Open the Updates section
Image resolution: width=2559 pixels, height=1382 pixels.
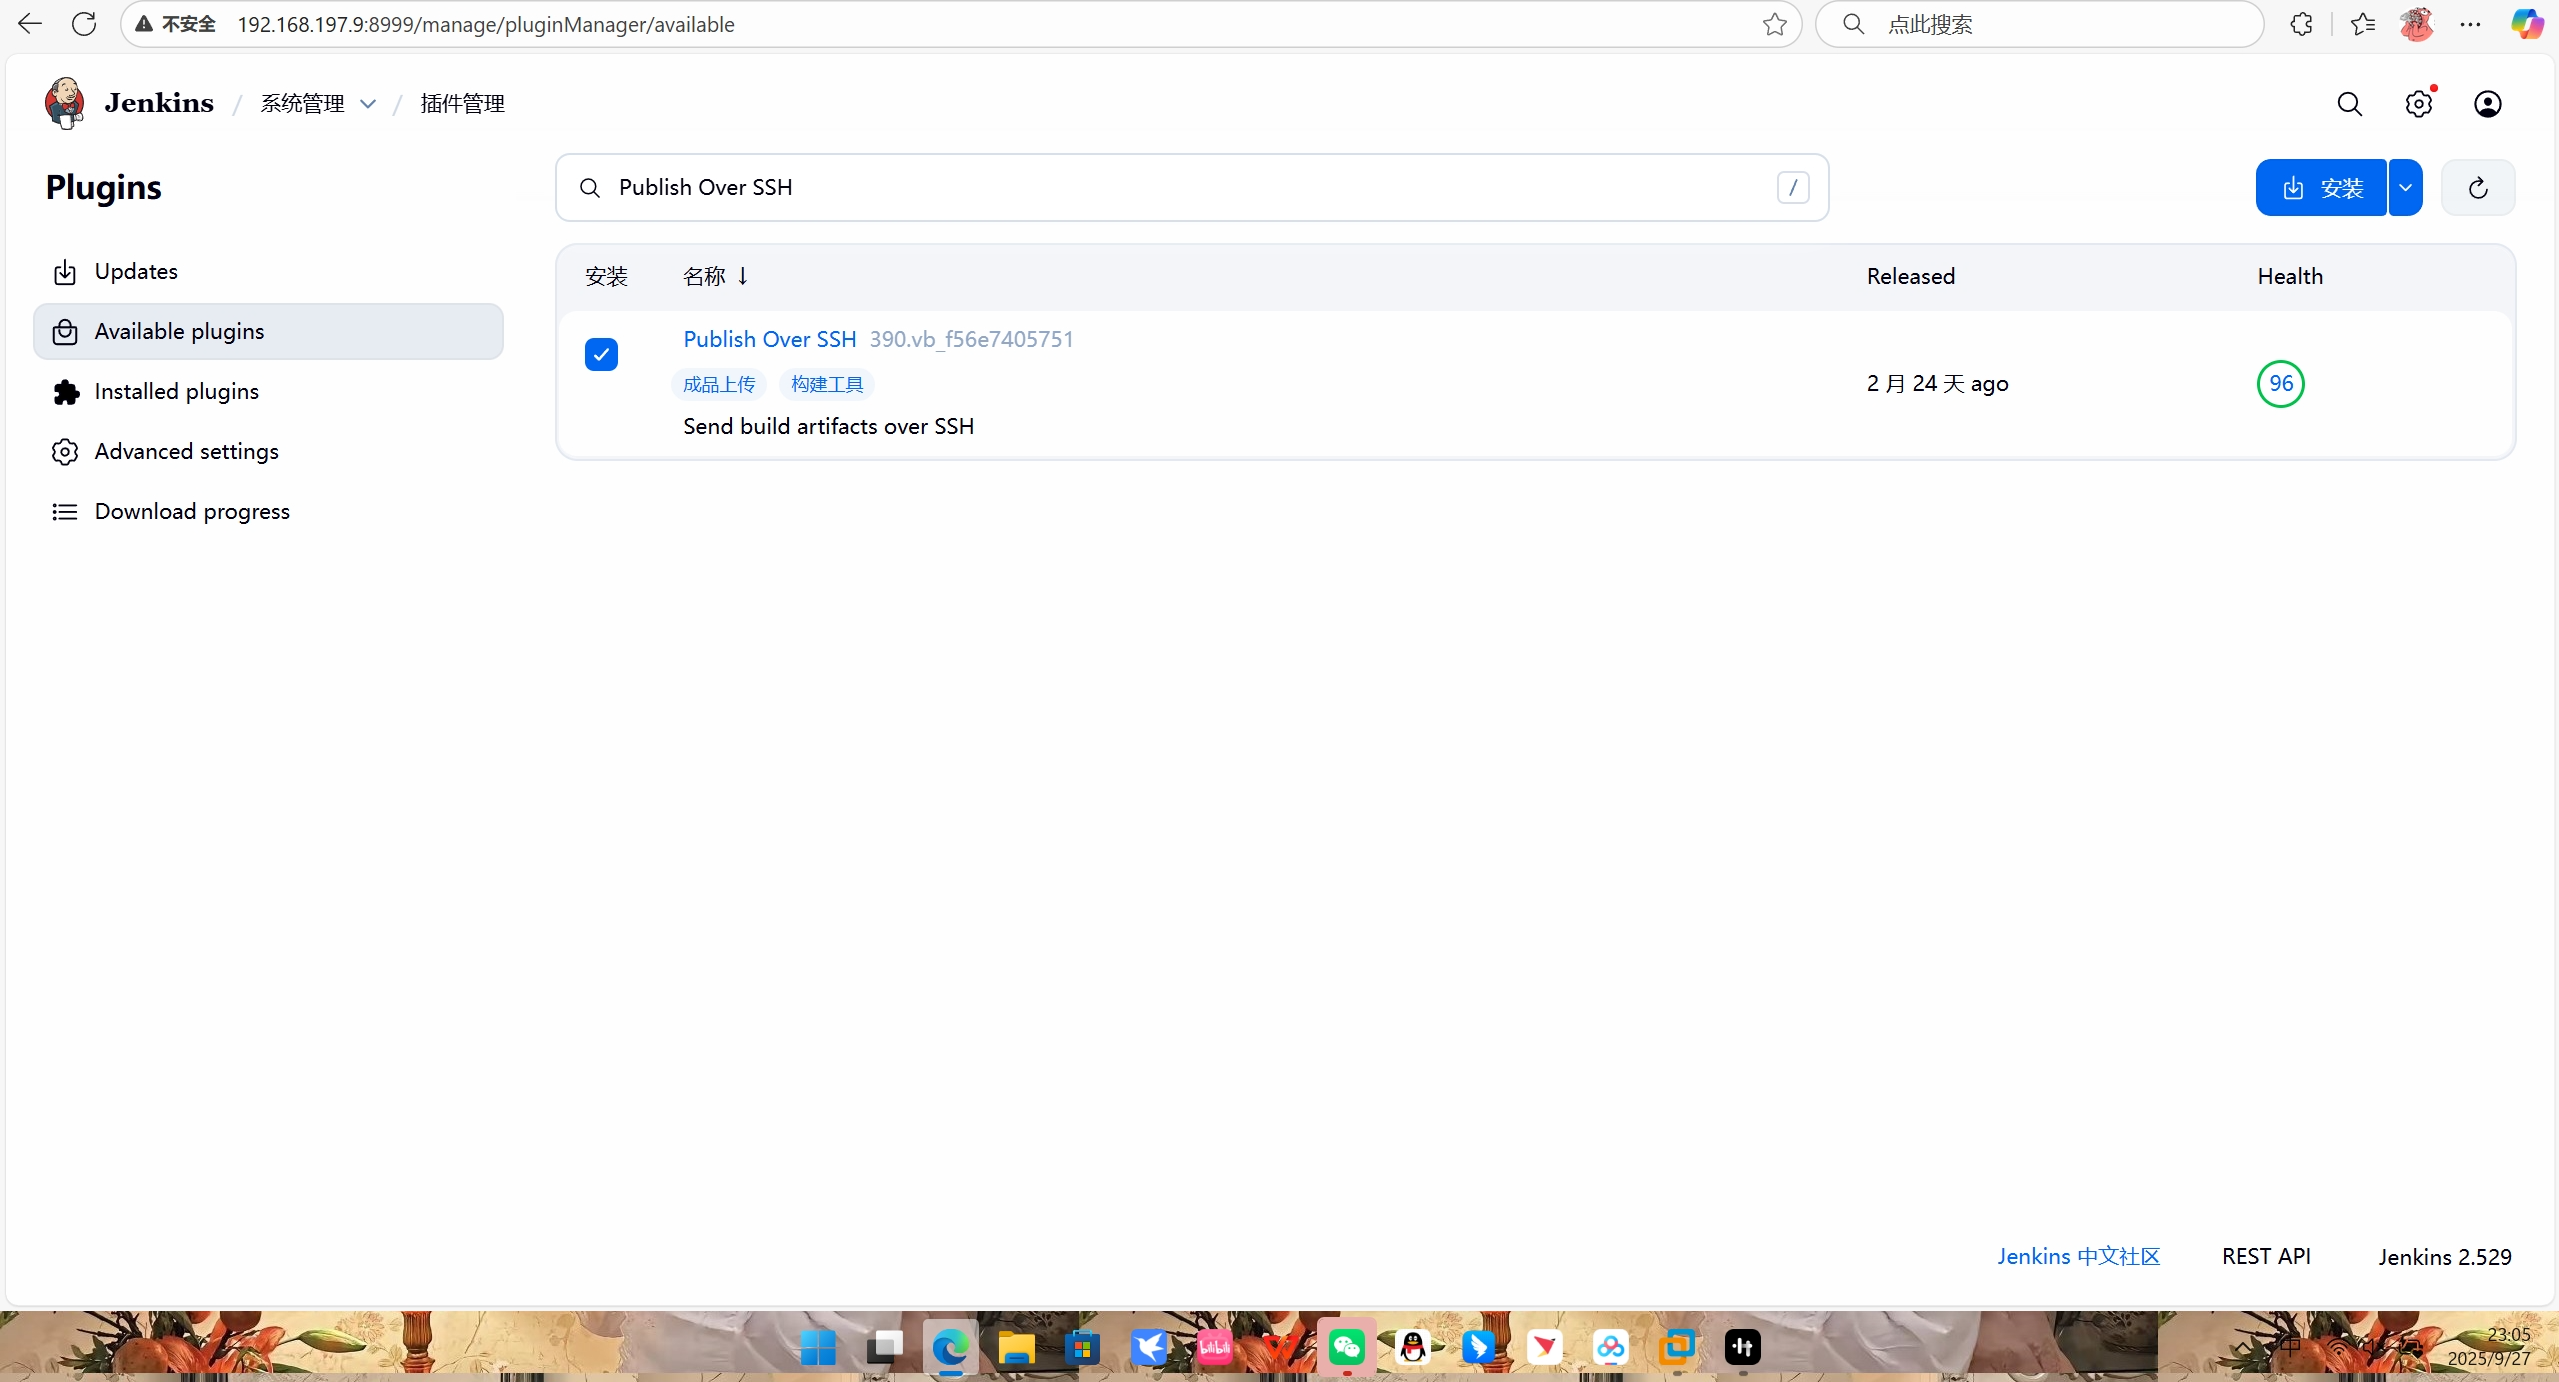268,272
